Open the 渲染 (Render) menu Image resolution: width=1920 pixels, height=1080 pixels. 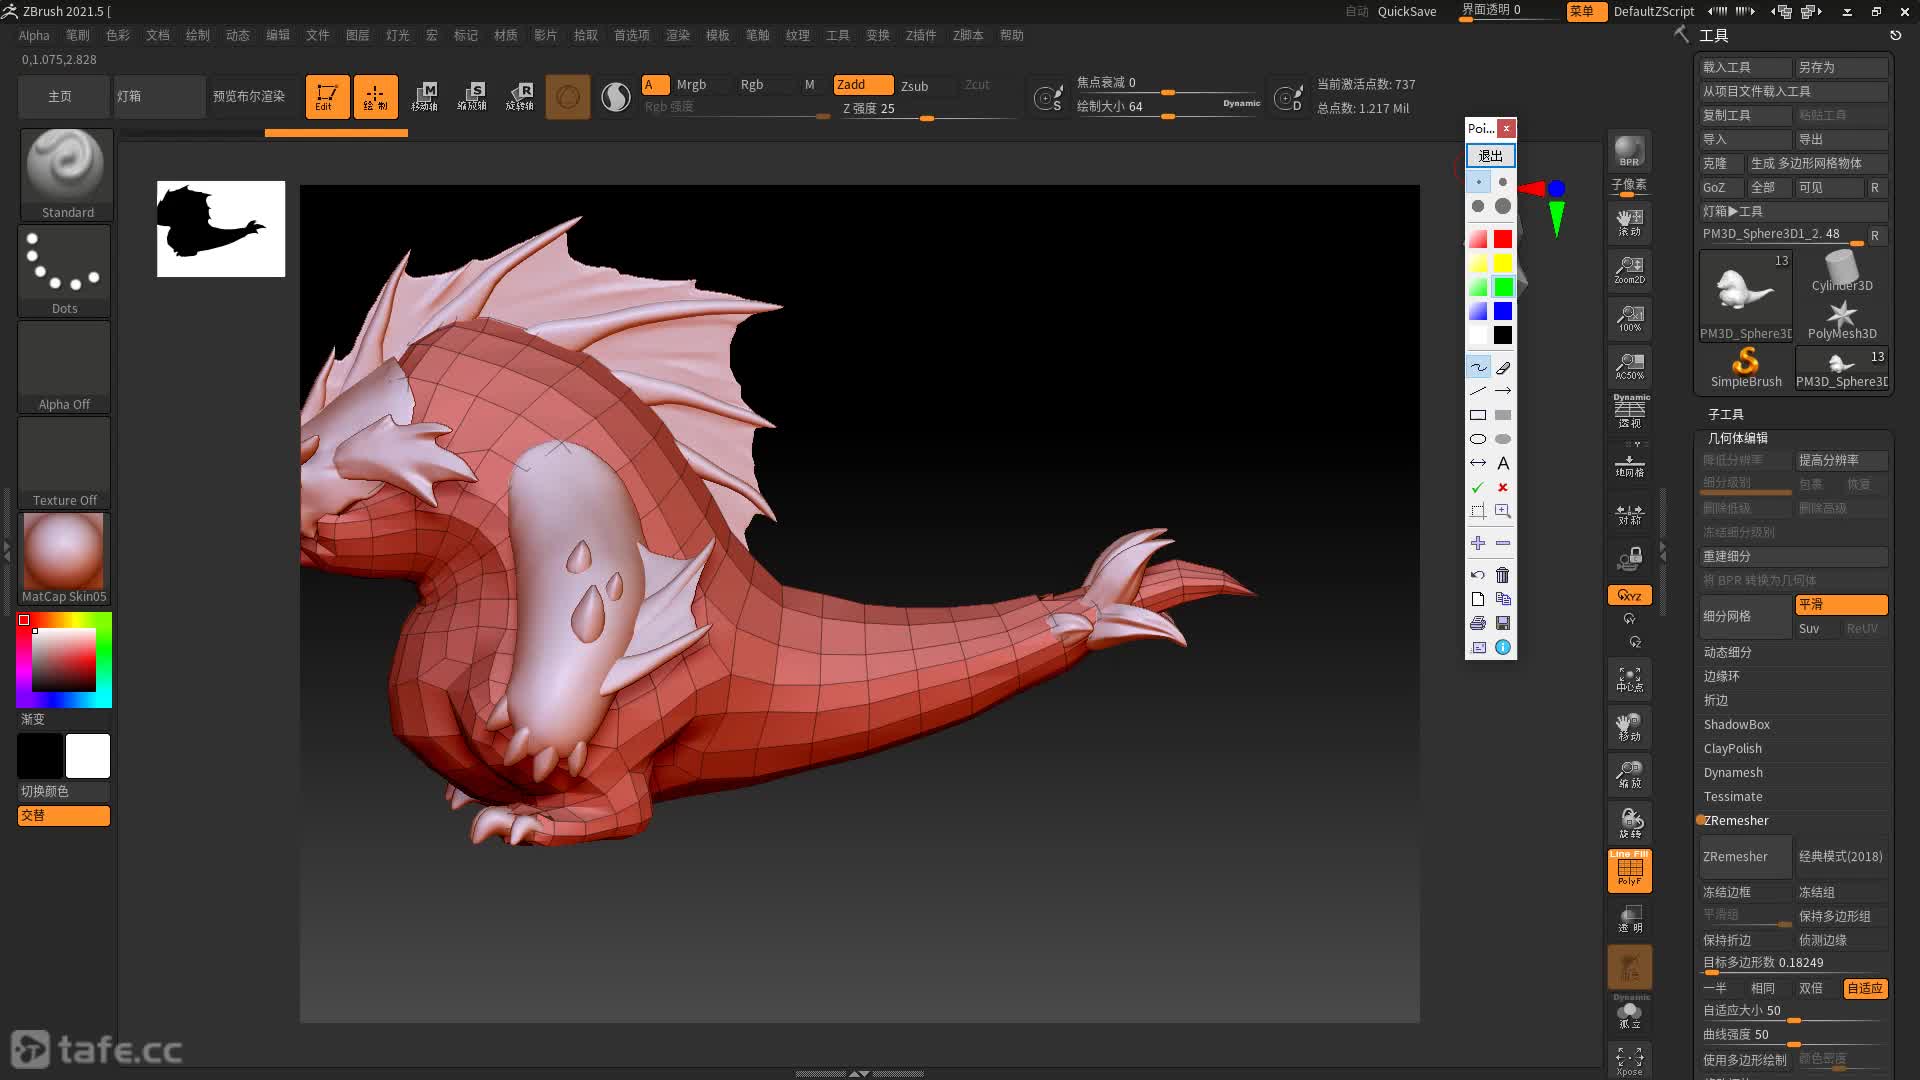(678, 35)
